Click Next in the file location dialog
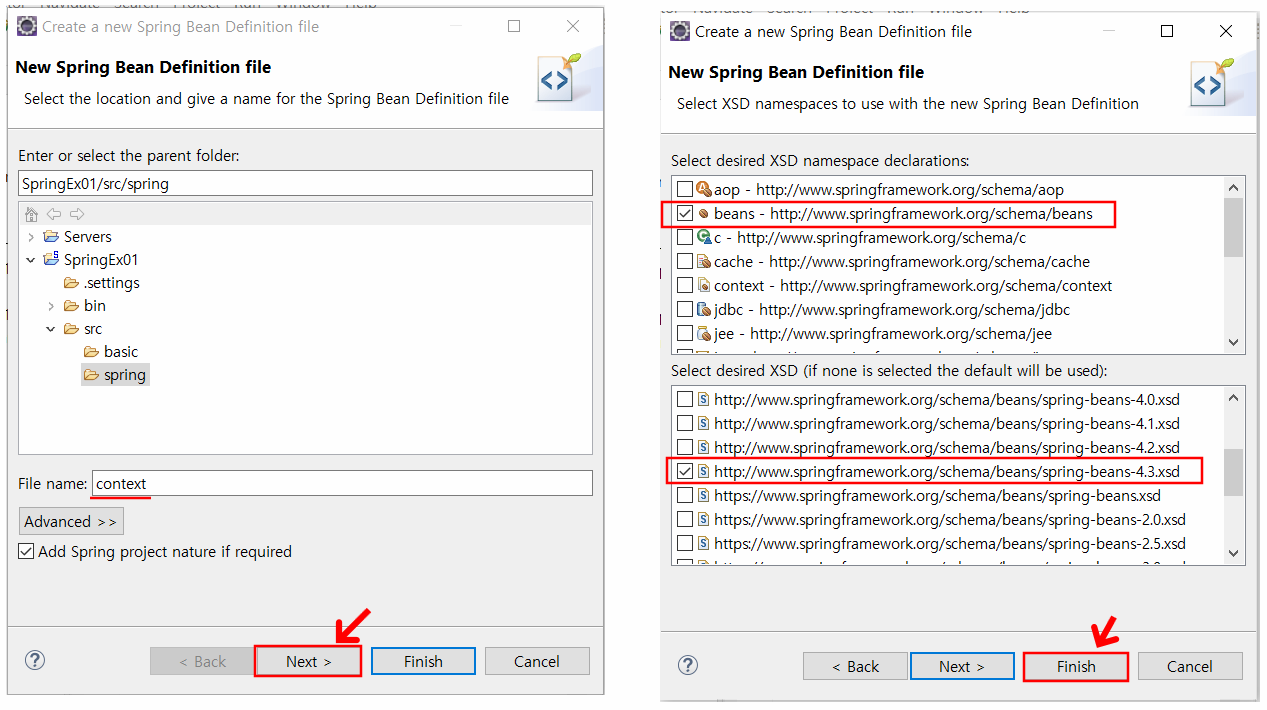Screen dimensions: 1267x710 [308, 661]
